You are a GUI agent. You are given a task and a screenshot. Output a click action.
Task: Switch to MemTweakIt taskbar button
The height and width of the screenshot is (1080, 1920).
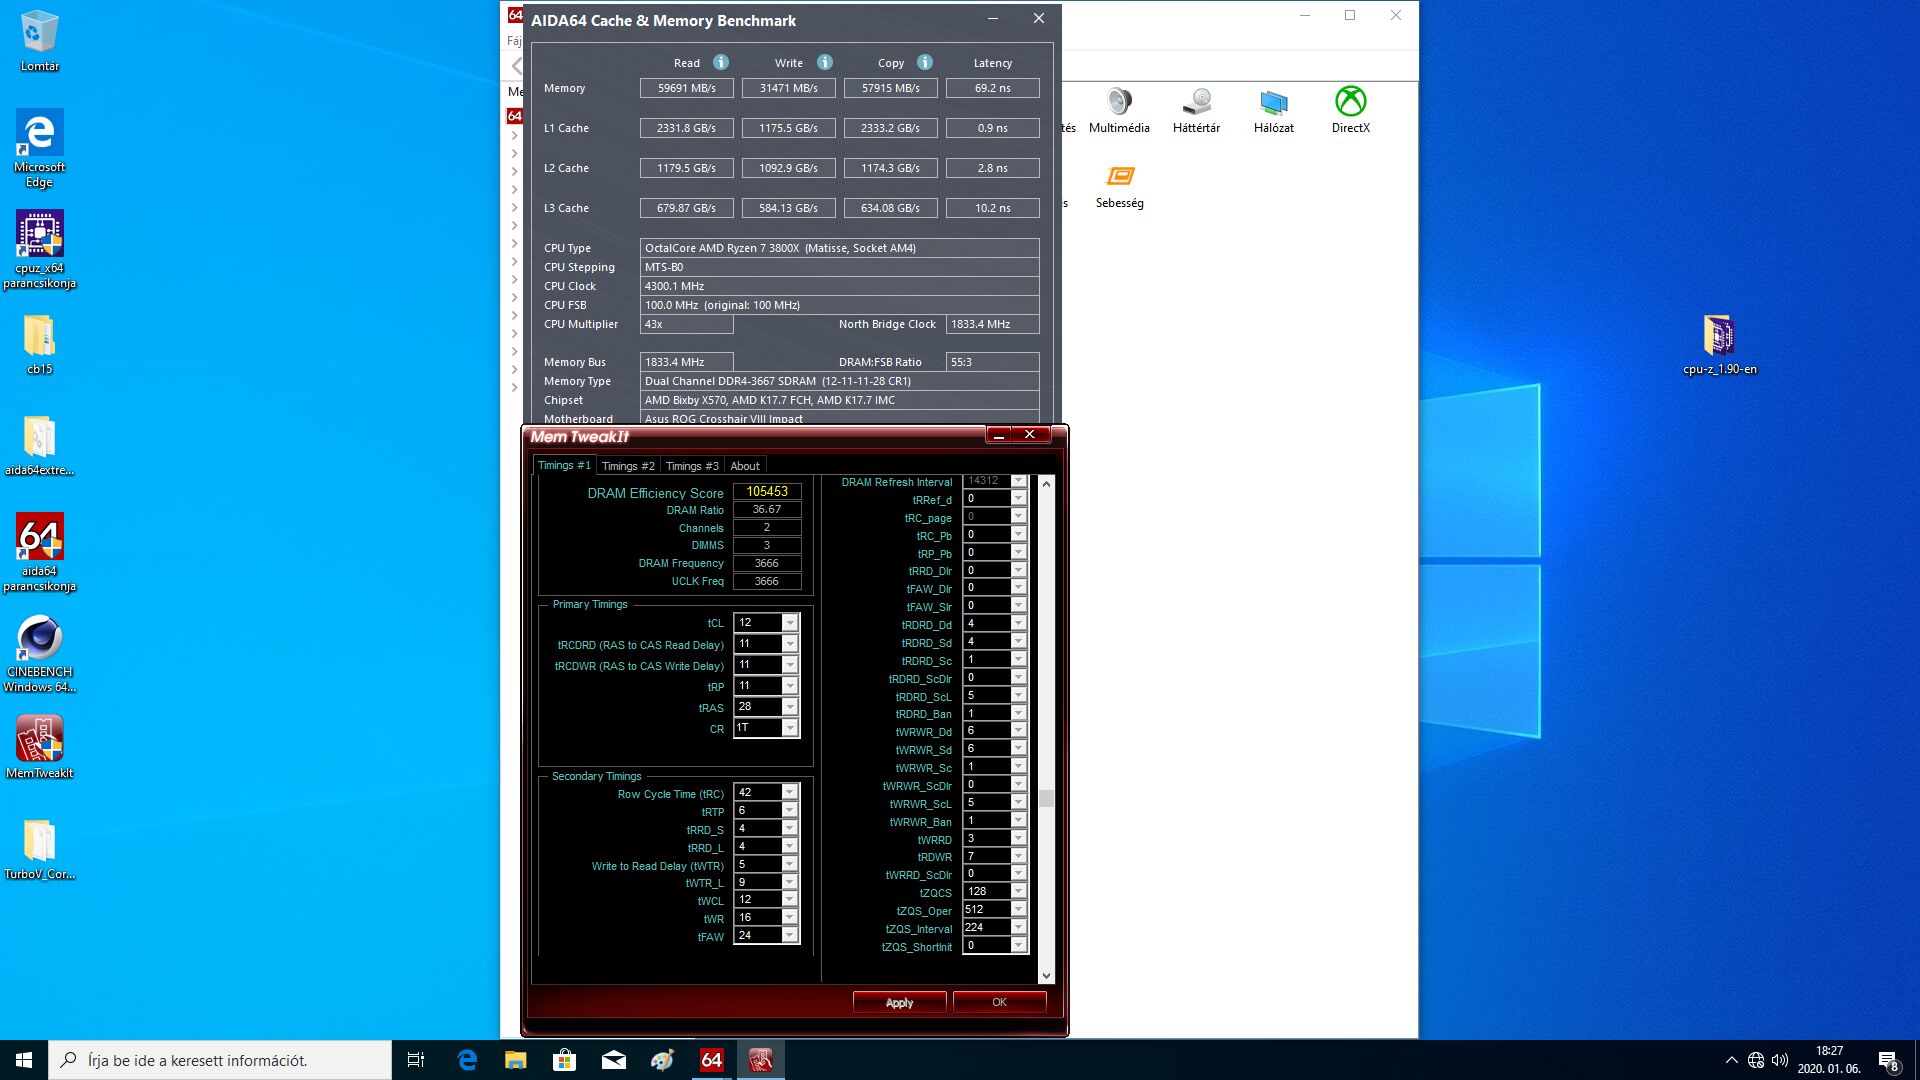click(x=760, y=1060)
